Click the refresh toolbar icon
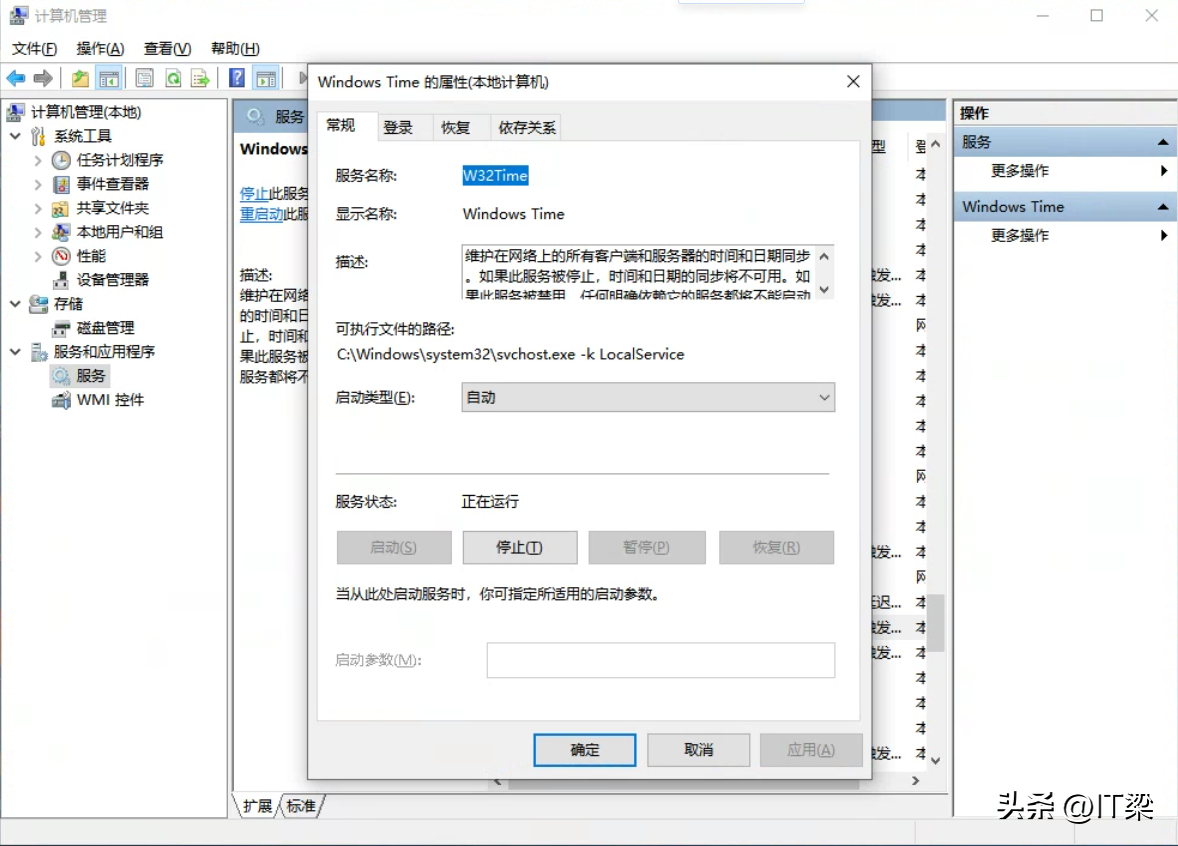 click(173, 78)
